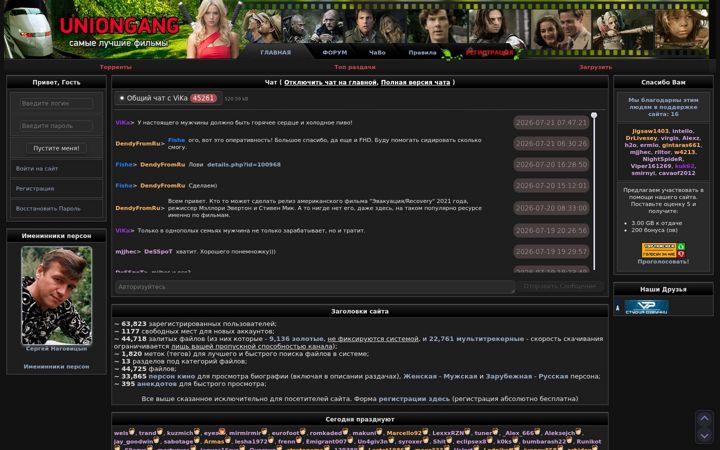Click the регистрации здесь link

pyautogui.click(x=414, y=399)
